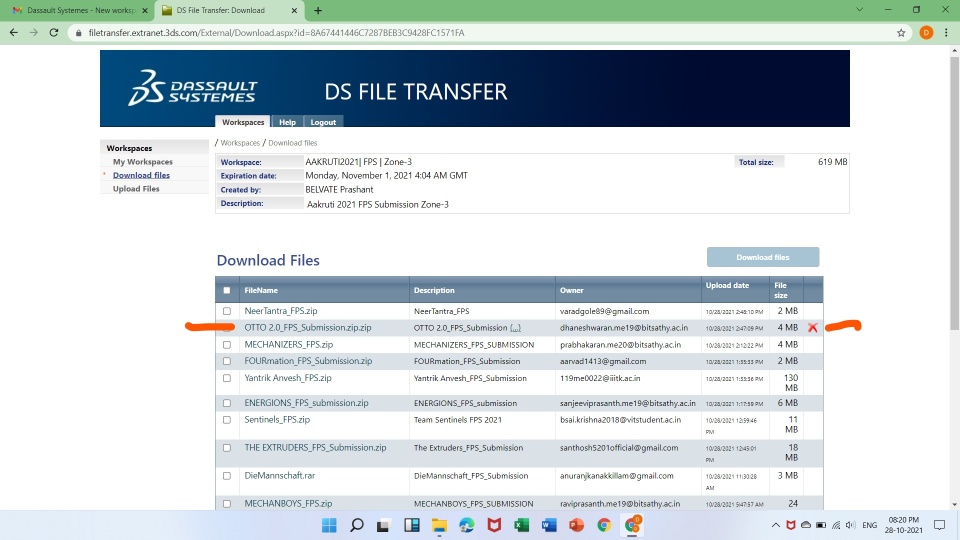Click the browser address bar URL

[276, 32]
